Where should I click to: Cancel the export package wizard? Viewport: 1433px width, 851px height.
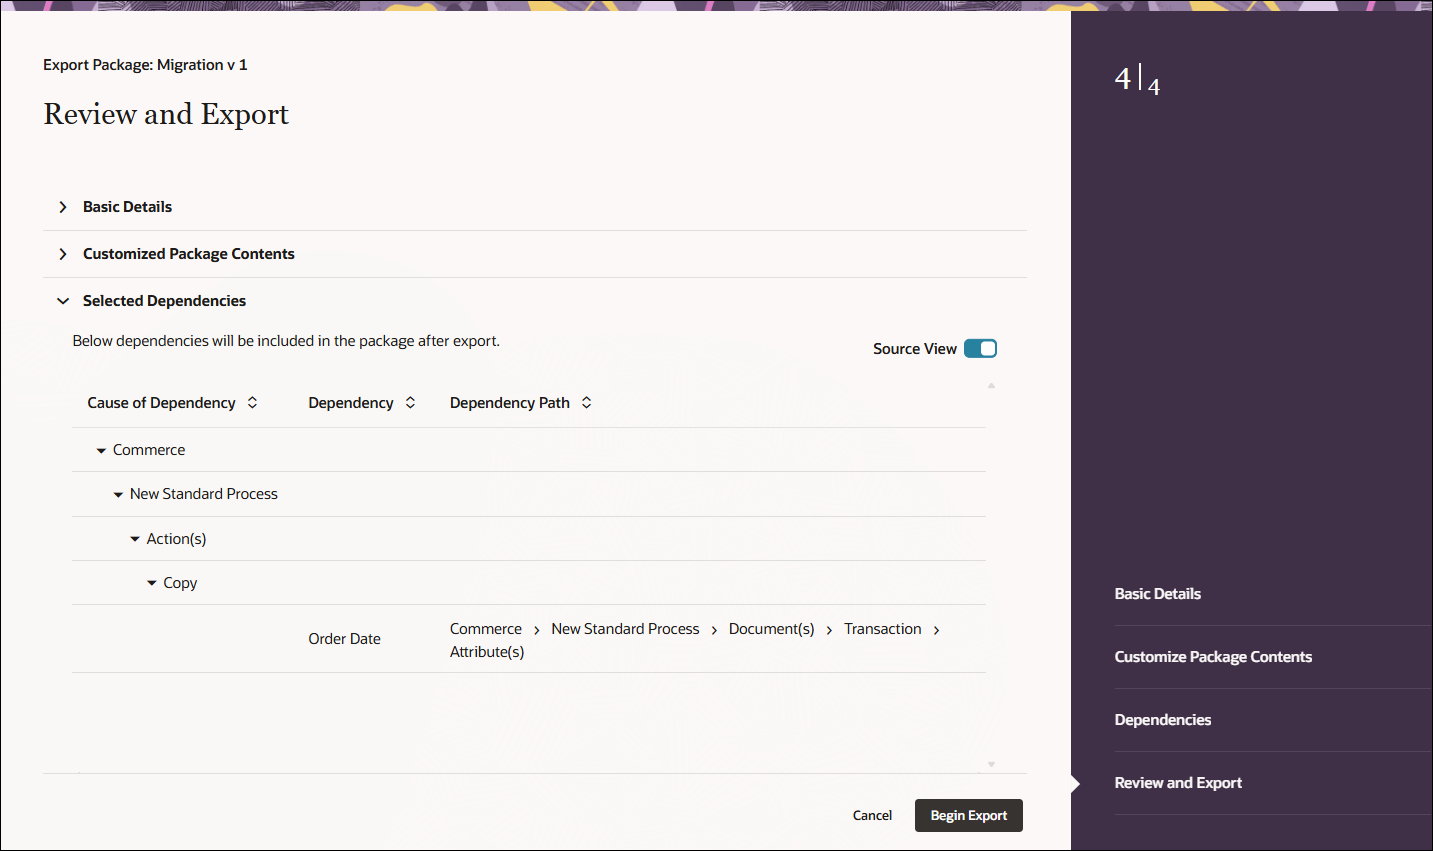[872, 816]
